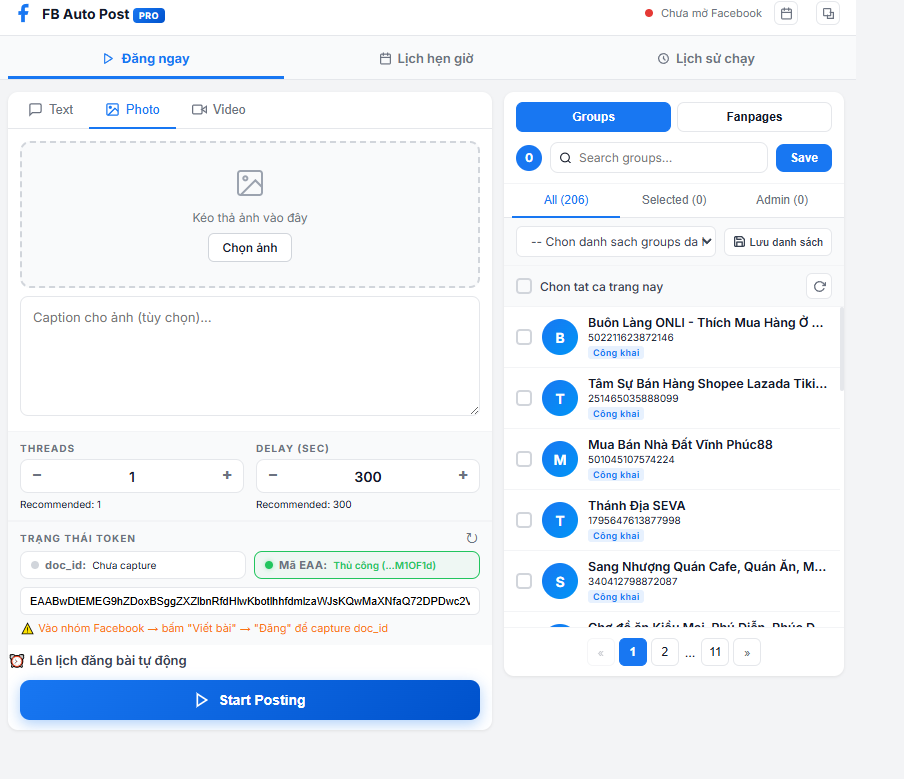
Task: Click the avatar B of Buôn Làng ONLI group
Action: 560,337
